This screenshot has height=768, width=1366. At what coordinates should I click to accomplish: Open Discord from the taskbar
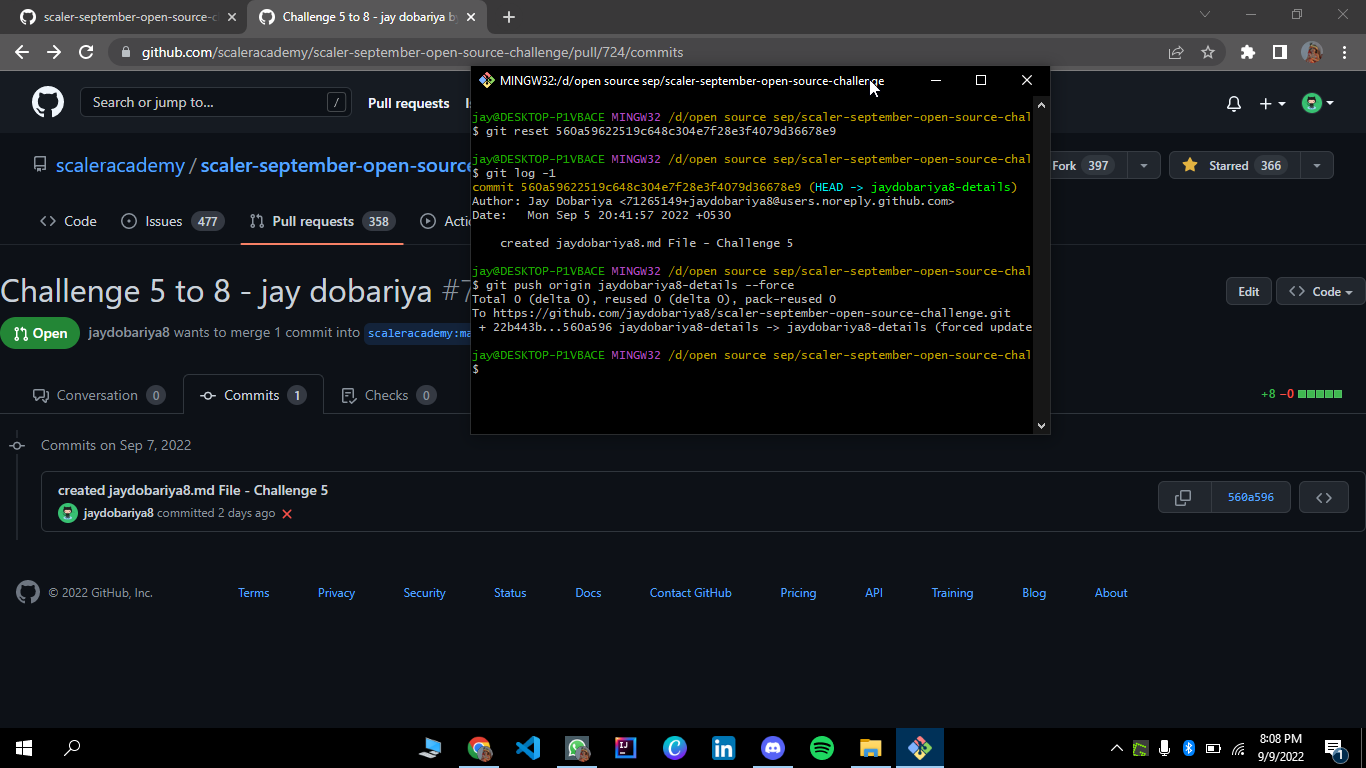(772, 748)
